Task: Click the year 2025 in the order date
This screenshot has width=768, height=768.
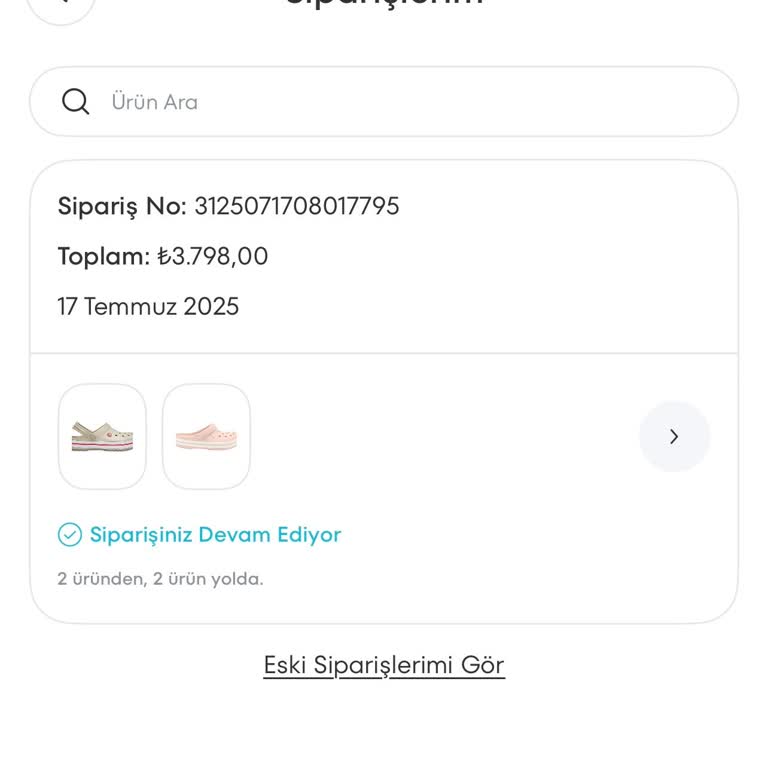Action: click(211, 306)
